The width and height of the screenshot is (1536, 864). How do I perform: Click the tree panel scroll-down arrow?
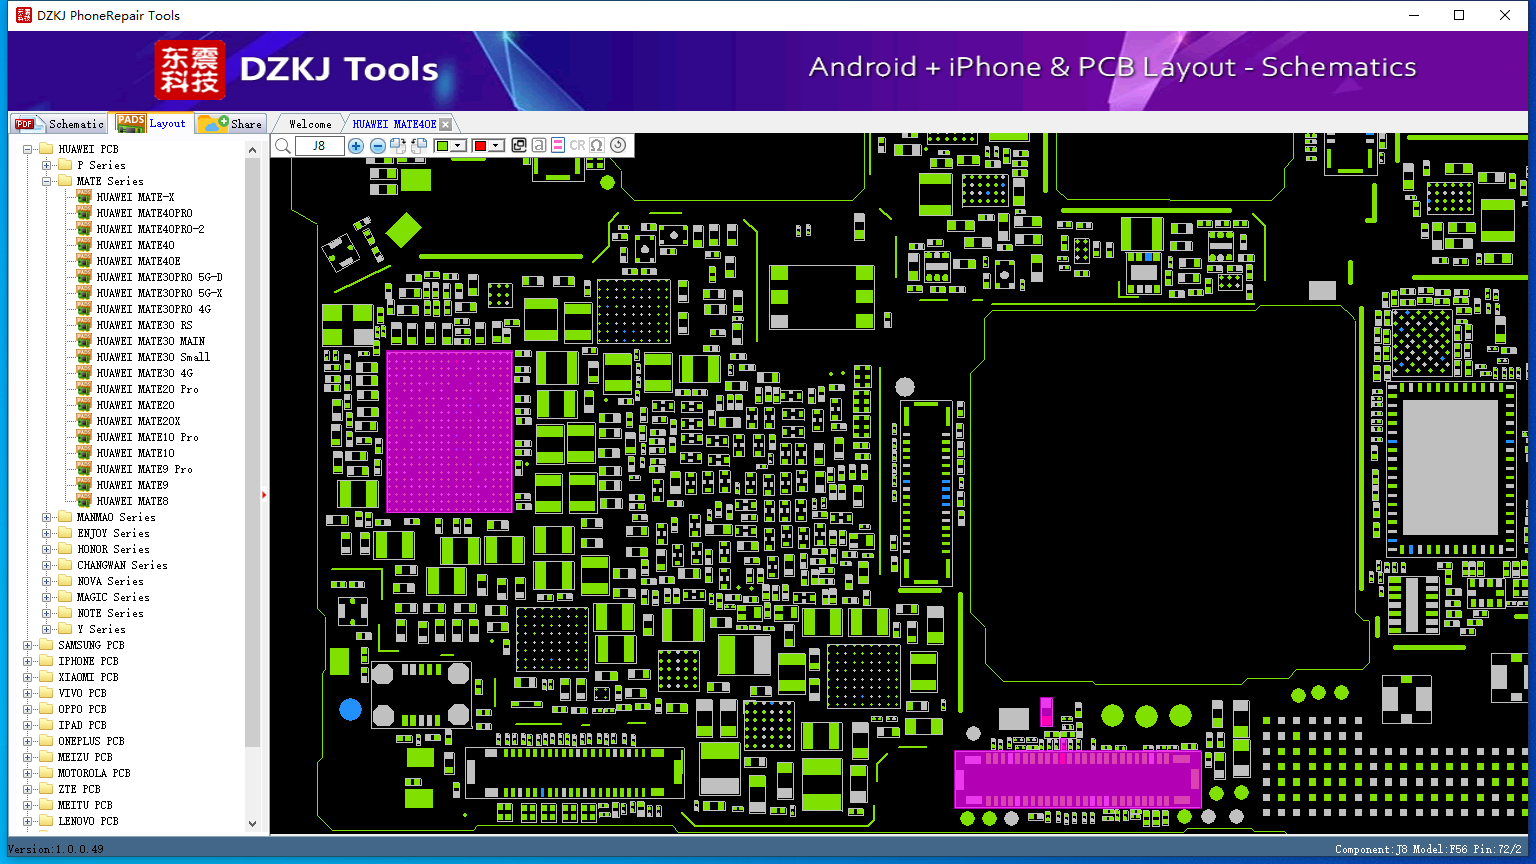252,824
